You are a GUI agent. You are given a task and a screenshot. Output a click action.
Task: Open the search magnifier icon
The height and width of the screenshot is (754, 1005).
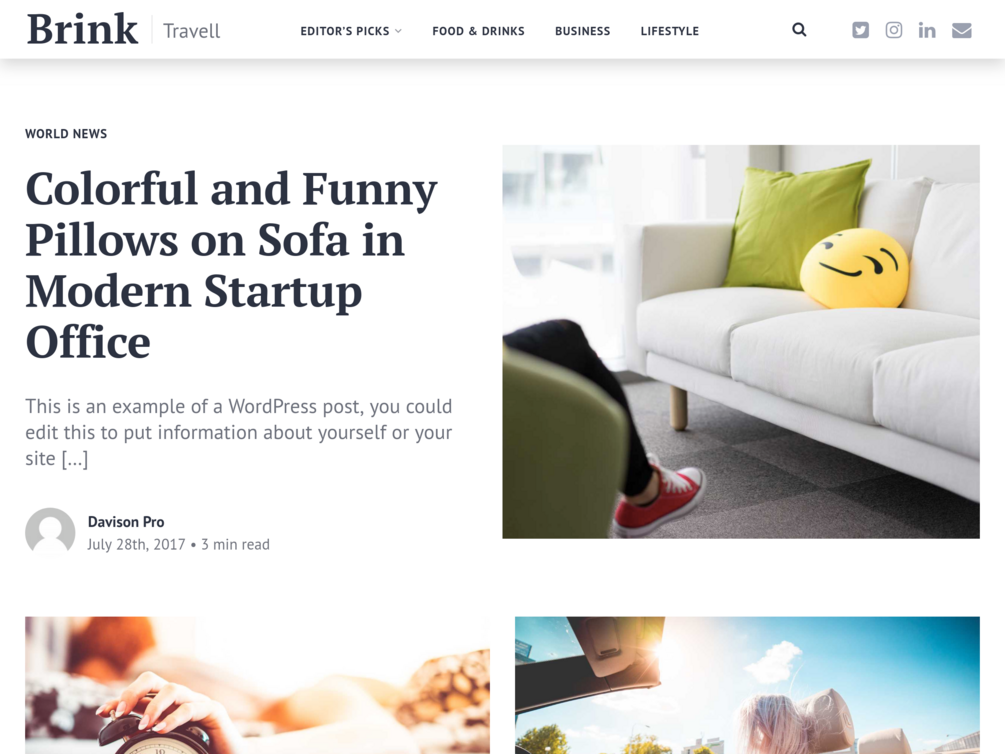click(799, 29)
